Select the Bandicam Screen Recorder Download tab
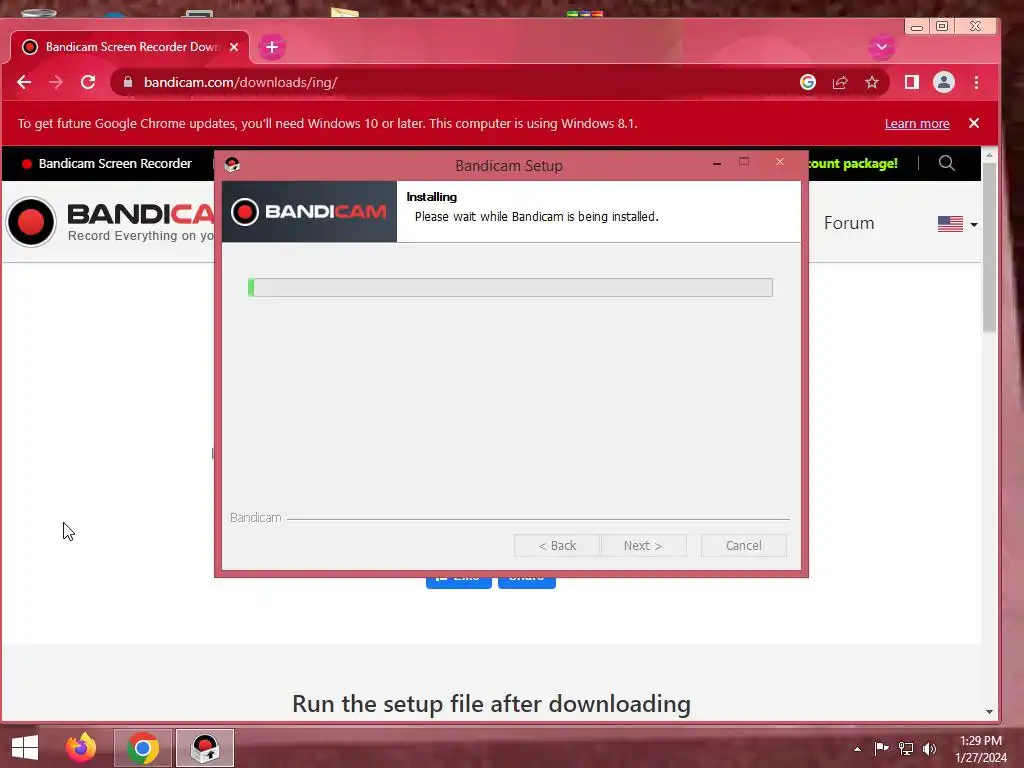 point(130,47)
